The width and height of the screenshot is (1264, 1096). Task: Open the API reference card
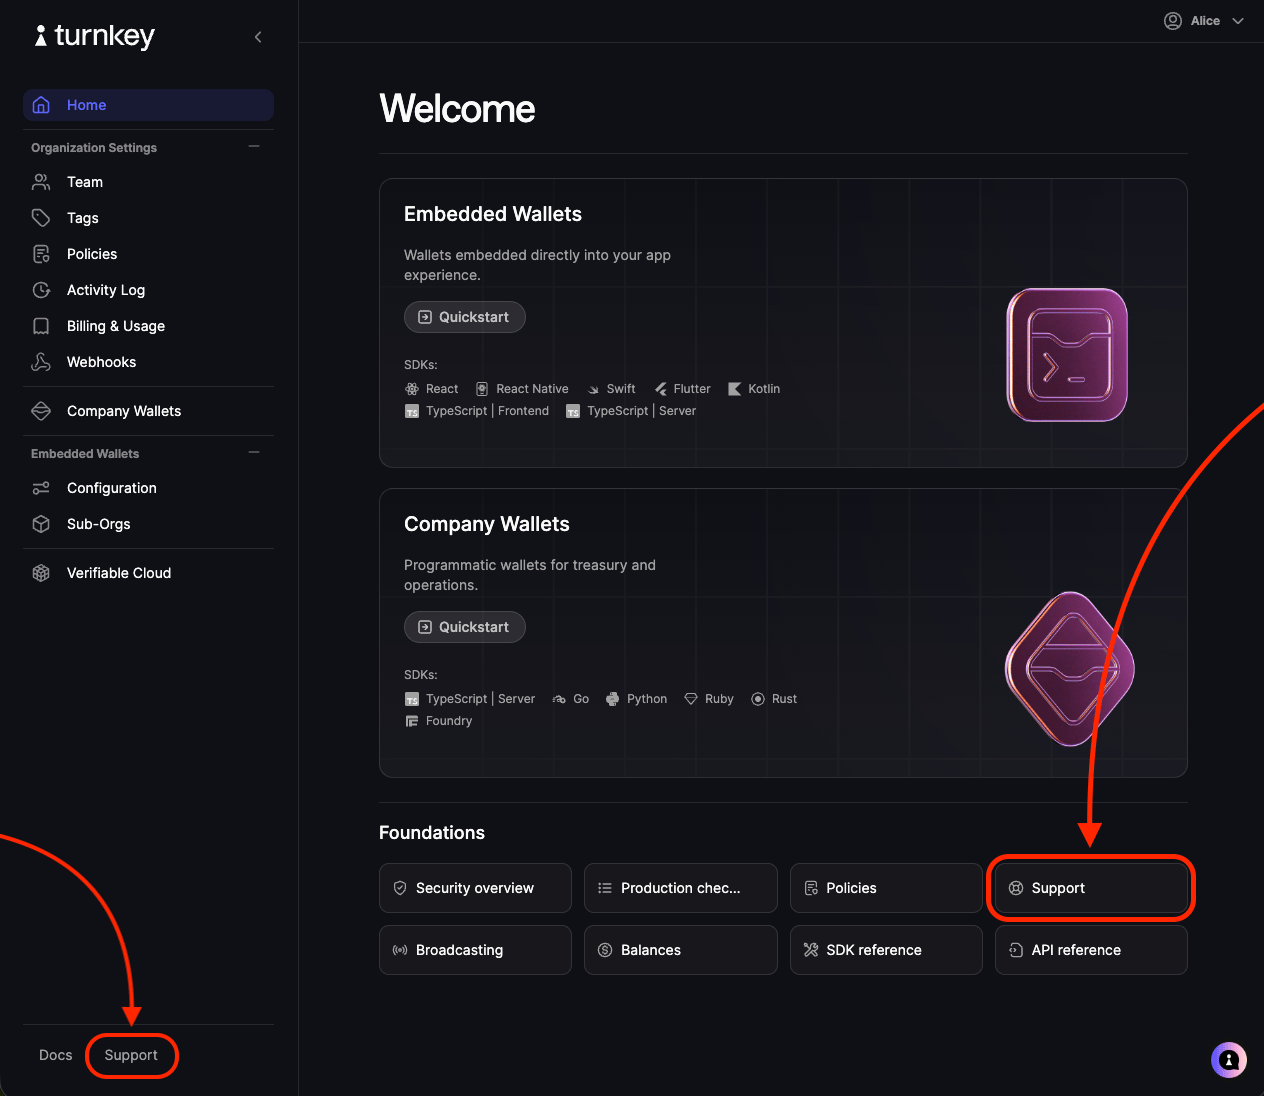click(1091, 950)
